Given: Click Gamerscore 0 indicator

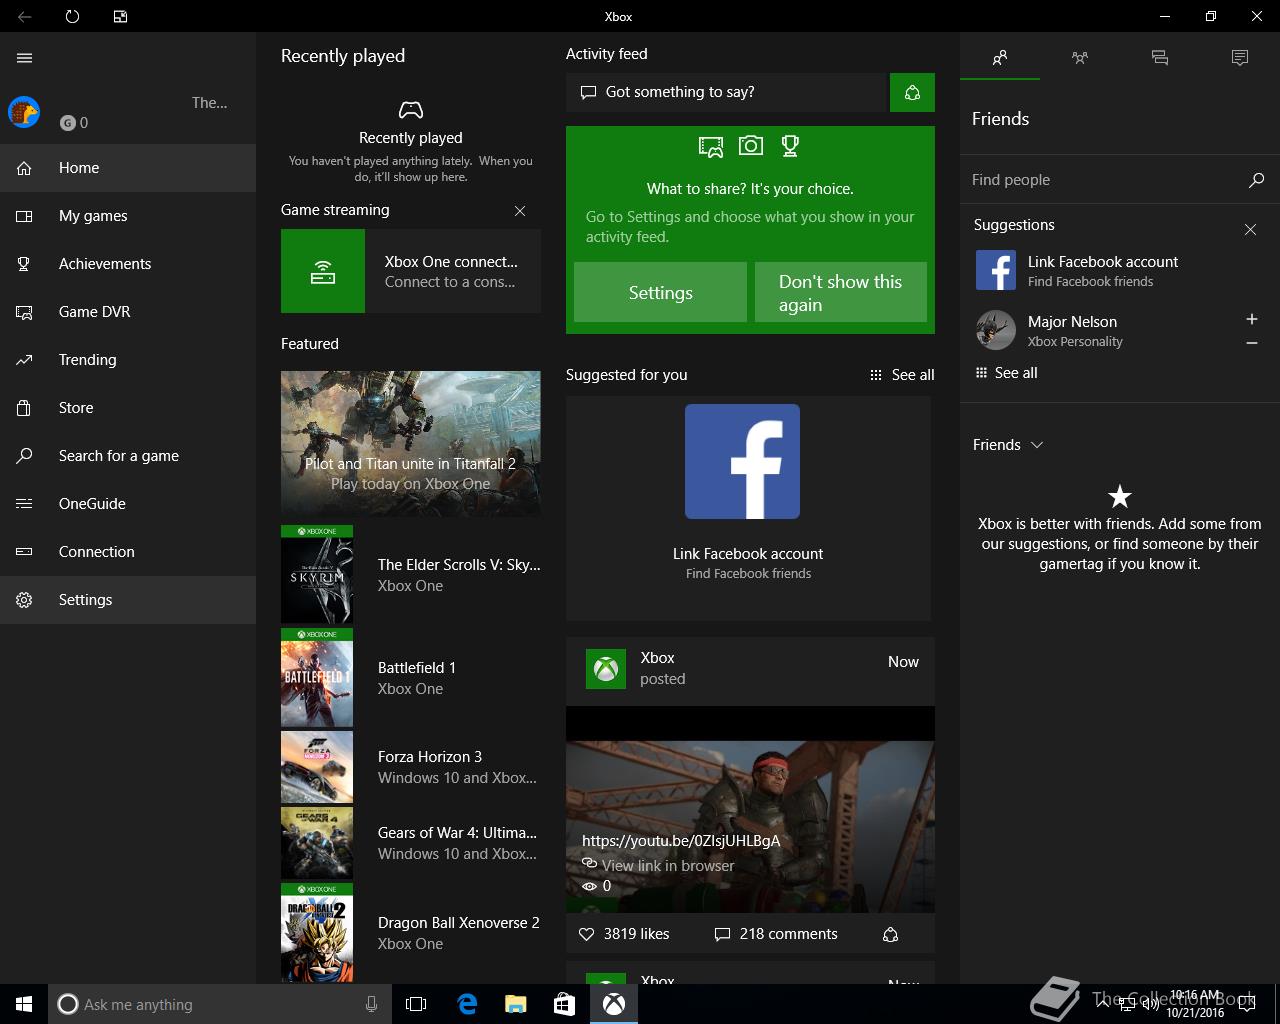Looking at the screenshot, I should tap(74, 123).
